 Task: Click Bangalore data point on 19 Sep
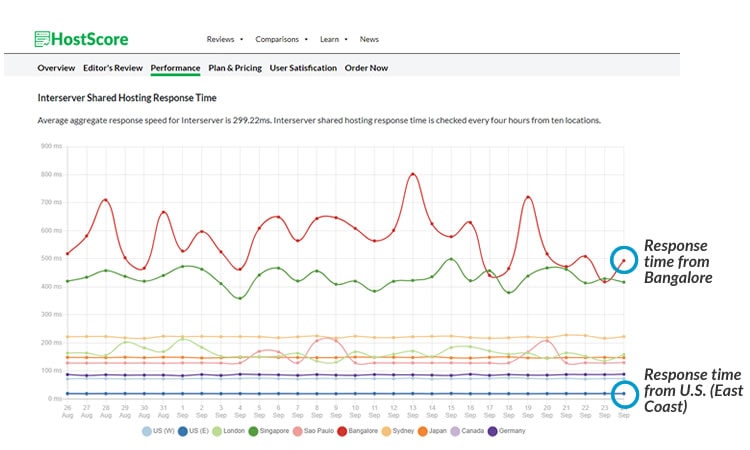click(528, 197)
